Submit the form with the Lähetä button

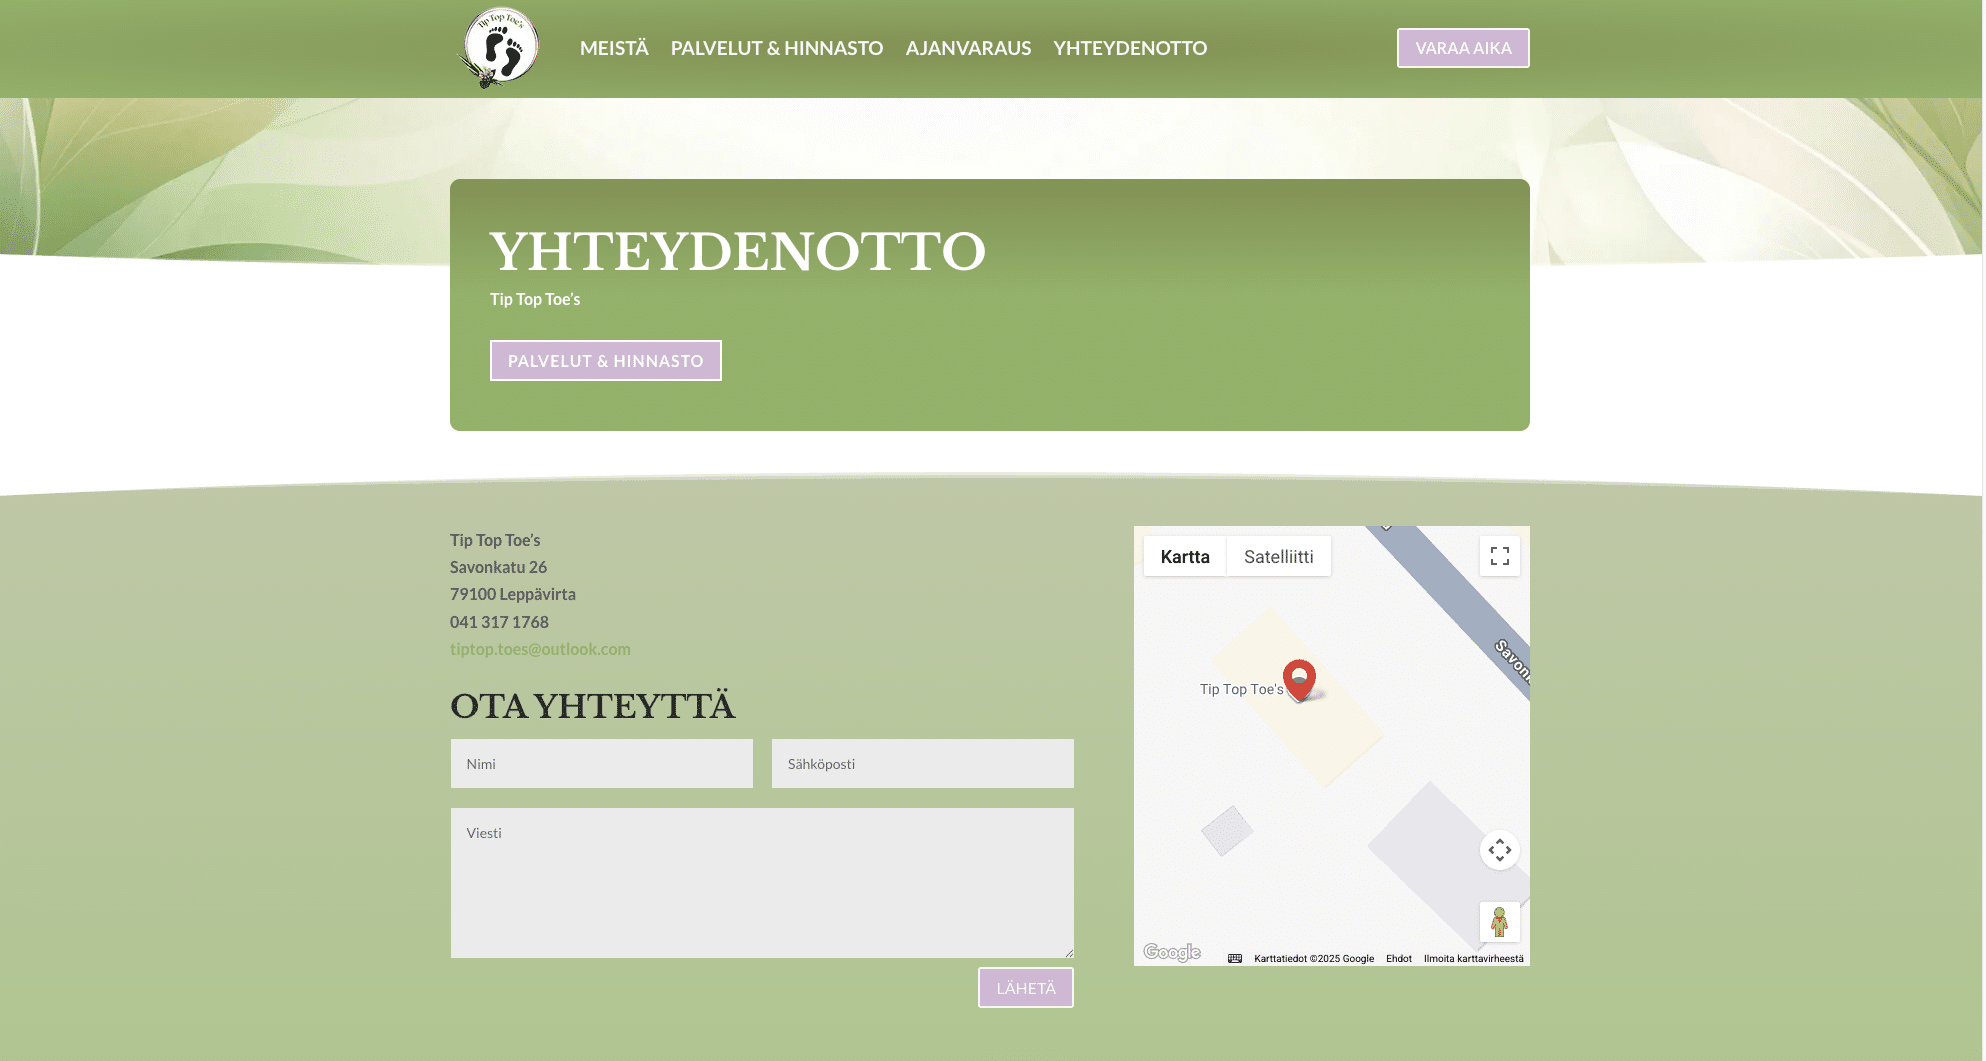tap(1025, 988)
